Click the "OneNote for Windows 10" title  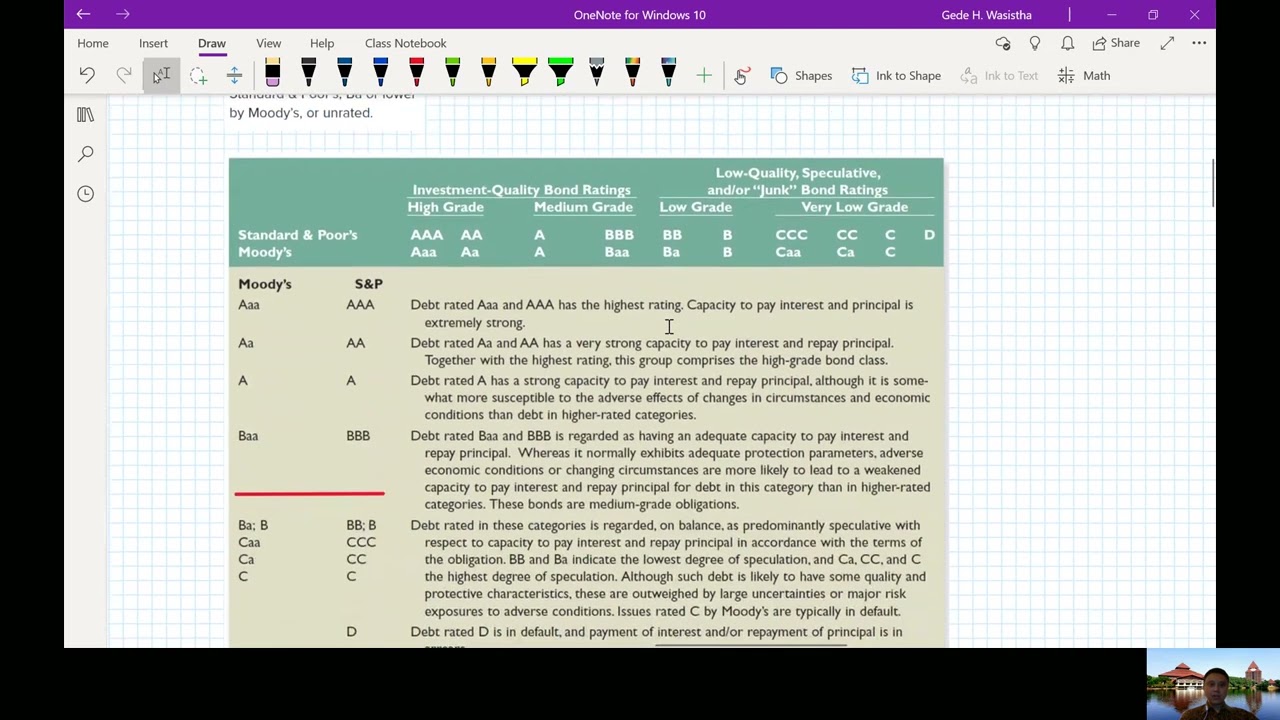(639, 15)
